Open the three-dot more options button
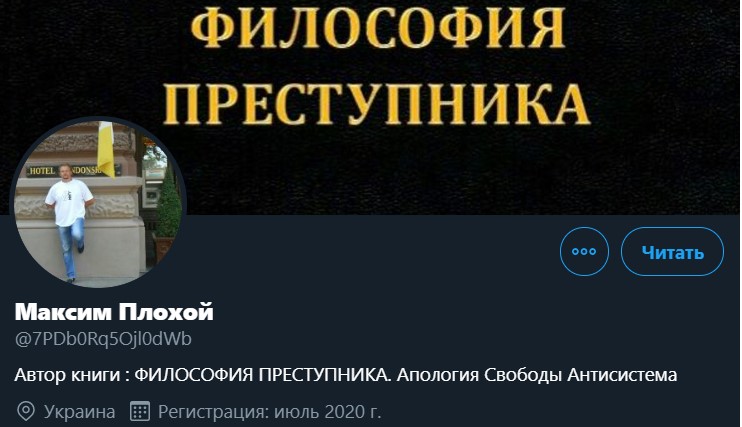Image resolution: width=742 pixels, height=427 pixels. tap(584, 251)
